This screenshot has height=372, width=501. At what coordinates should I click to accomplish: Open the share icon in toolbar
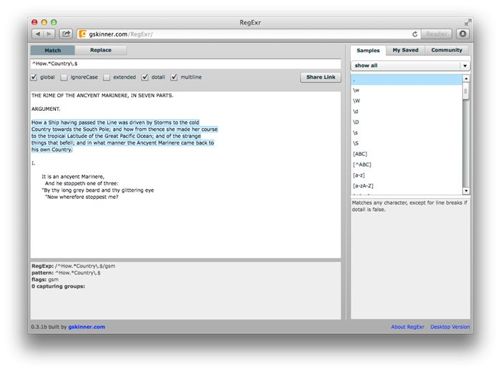(66, 34)
